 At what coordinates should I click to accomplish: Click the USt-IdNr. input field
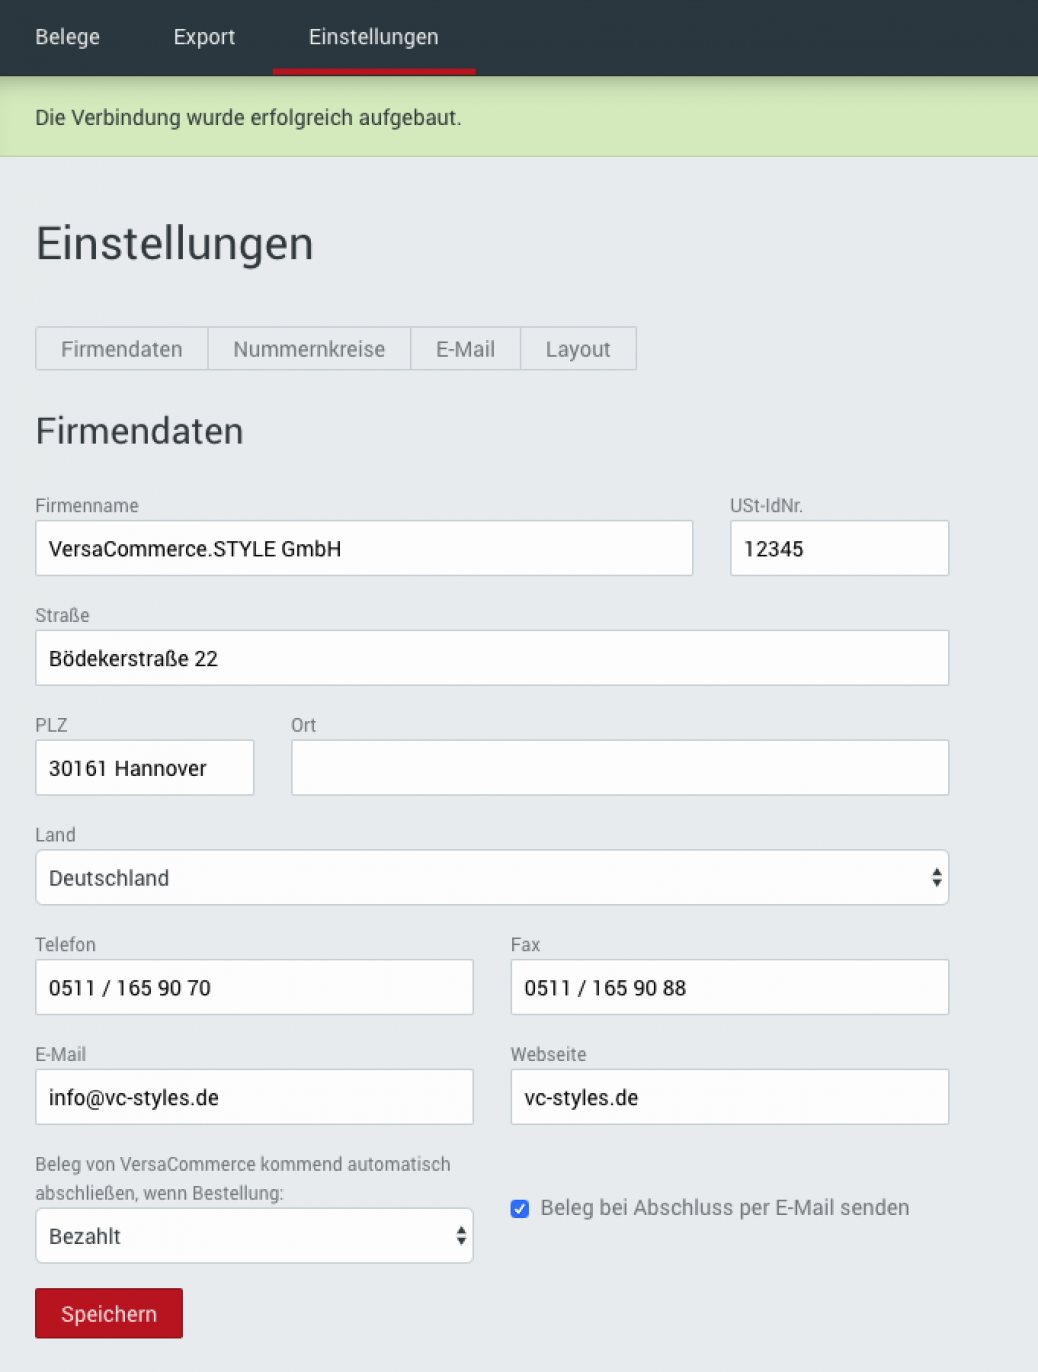click(x=839, y=548)
